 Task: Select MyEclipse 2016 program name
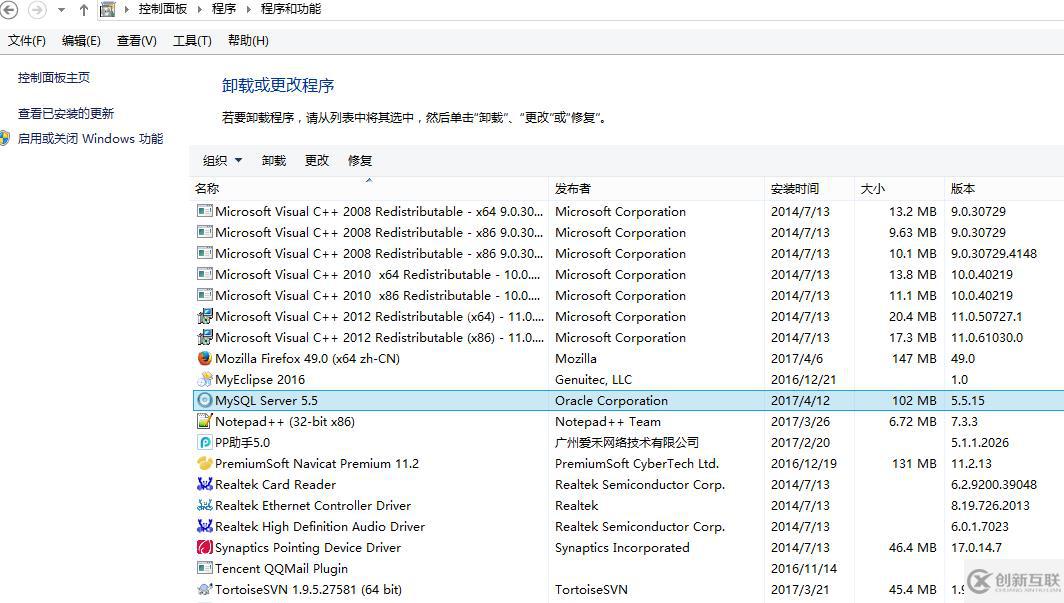(260, 379)
